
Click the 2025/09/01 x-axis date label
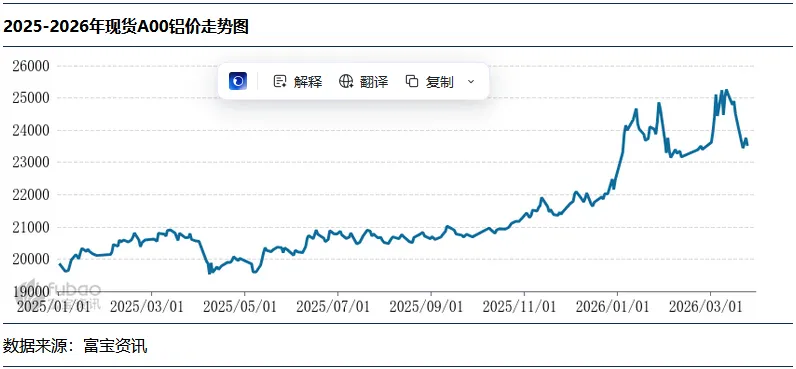[426, 307]
